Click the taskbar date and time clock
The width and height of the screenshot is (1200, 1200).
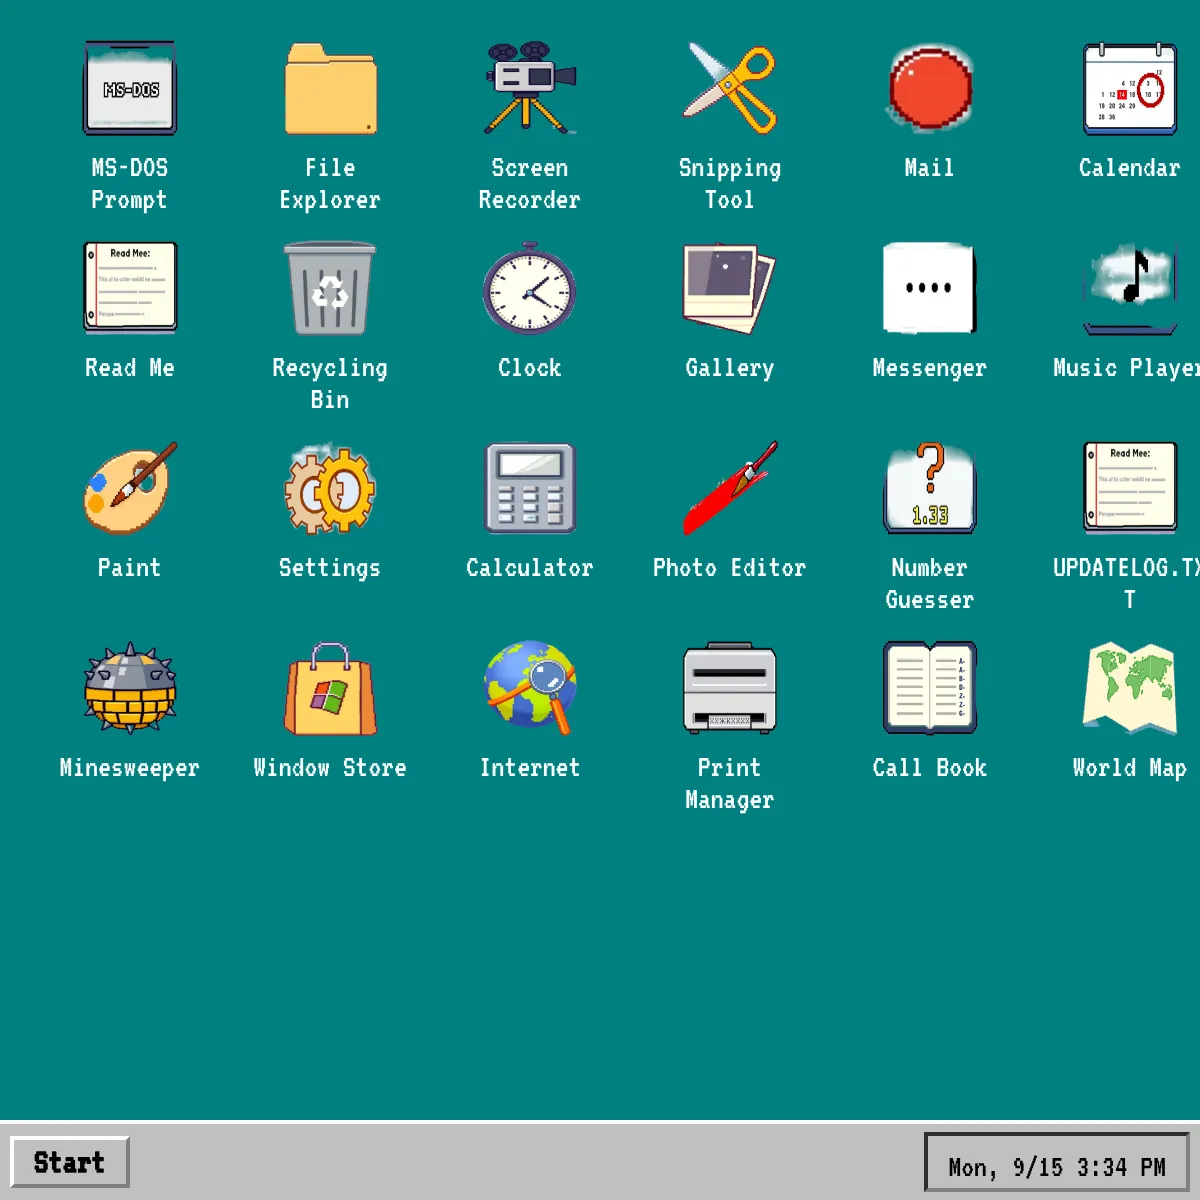(x=1056, y=1165)
